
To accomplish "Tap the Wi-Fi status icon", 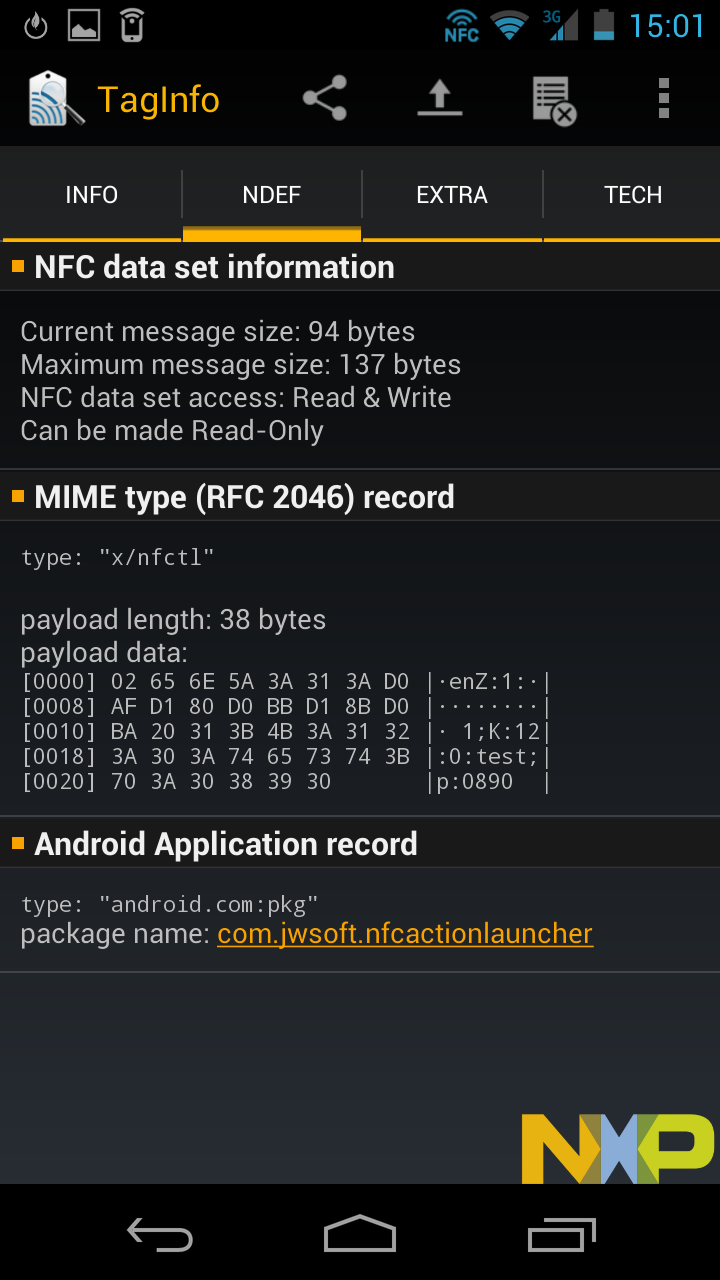I will pos(510,25).
